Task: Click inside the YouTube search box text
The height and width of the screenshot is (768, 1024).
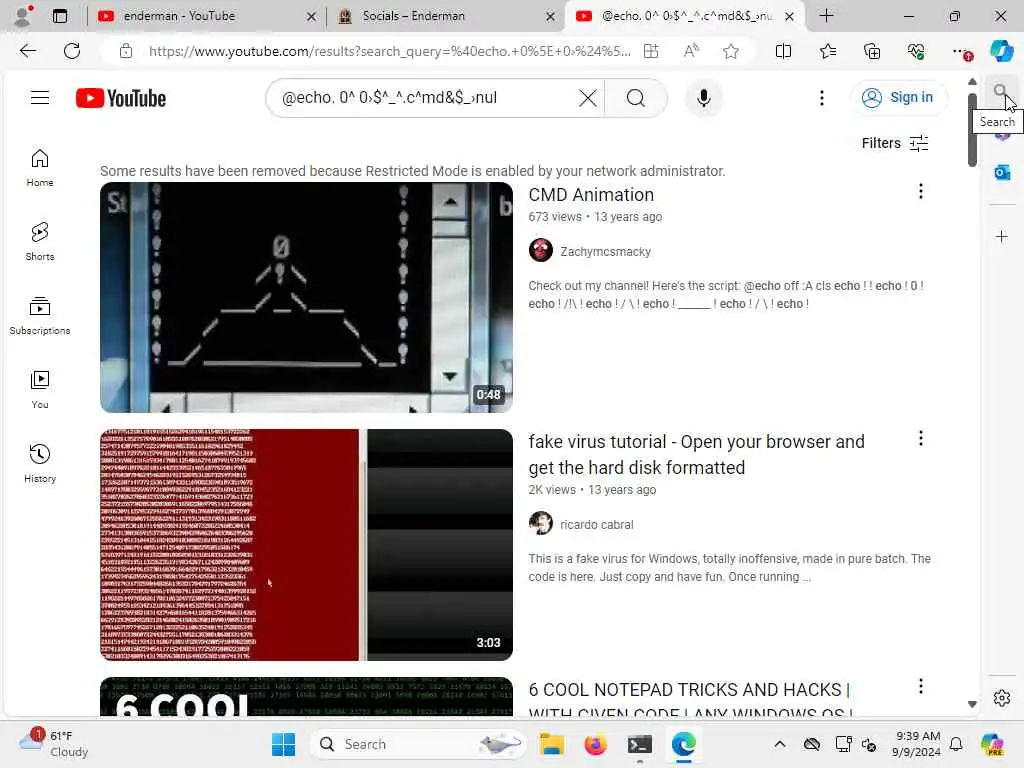Action: 389,98
